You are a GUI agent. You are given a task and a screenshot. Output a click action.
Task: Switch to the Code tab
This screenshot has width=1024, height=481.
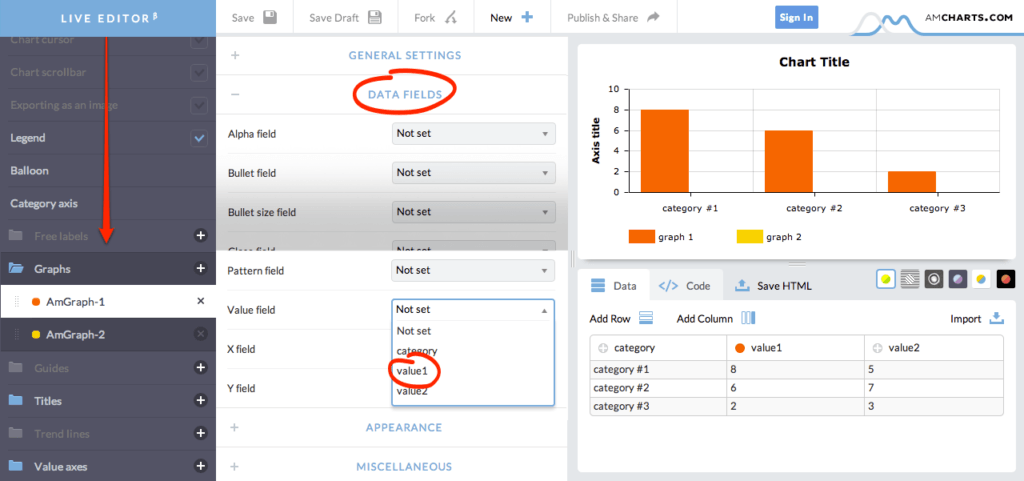click(x=685, y=285)
